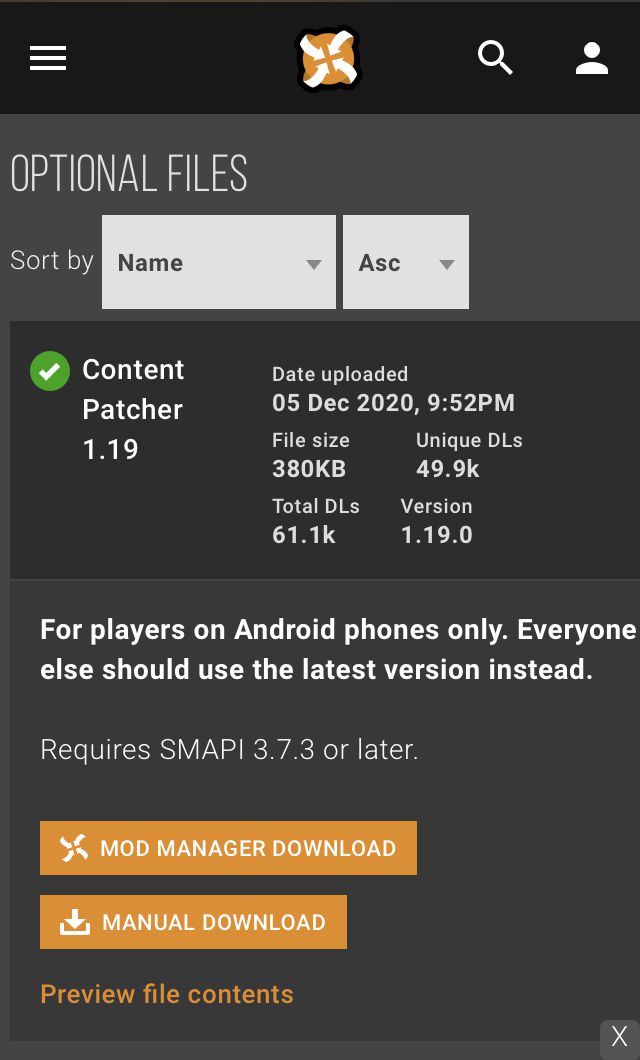
Task: Click the Optional Files heading
Action: (x=129, y=175)
